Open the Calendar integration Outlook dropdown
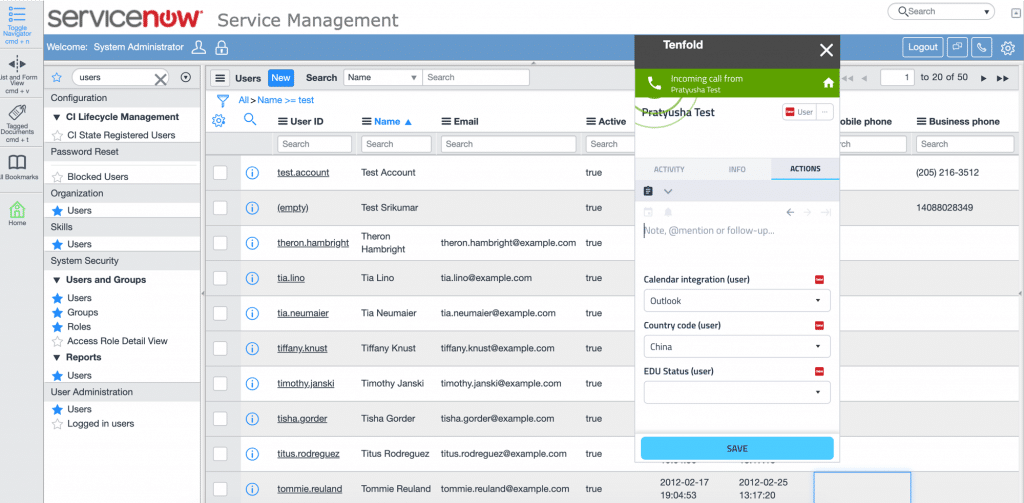Image resolution: width=1024 pixels, height=503 pixels. (x=737, y=300)
